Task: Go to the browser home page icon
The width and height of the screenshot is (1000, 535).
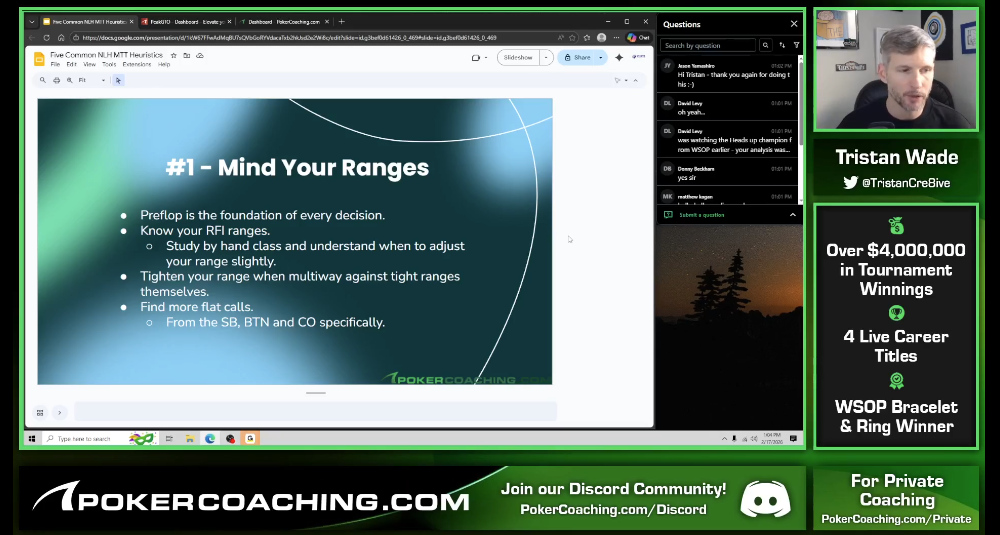Action: [61, 38]
